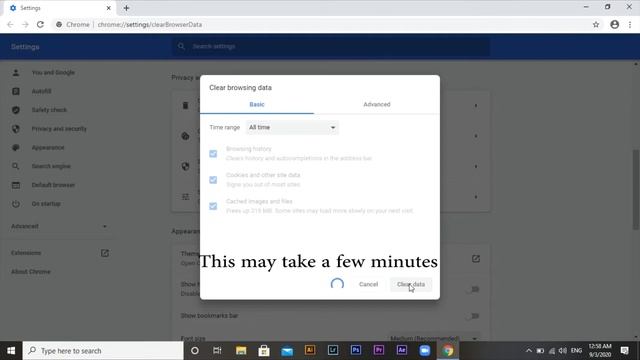The height and width of the screenshot is (360, 640).
Task: Launch Adobe Illustrator from the taskbar
Action: (310, 350)
